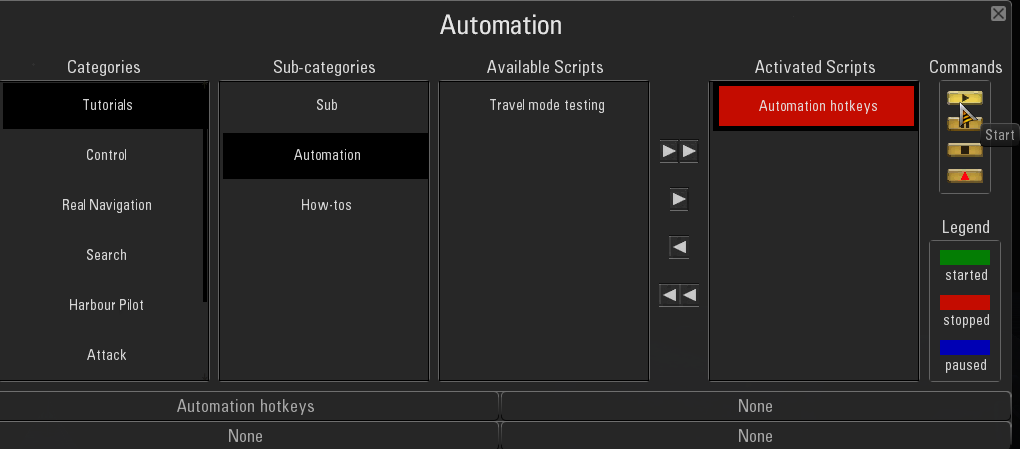The height and width of the screenshot is (449, 1020).
Task: Deactivate a script with single left arrow
Action: 678,247
